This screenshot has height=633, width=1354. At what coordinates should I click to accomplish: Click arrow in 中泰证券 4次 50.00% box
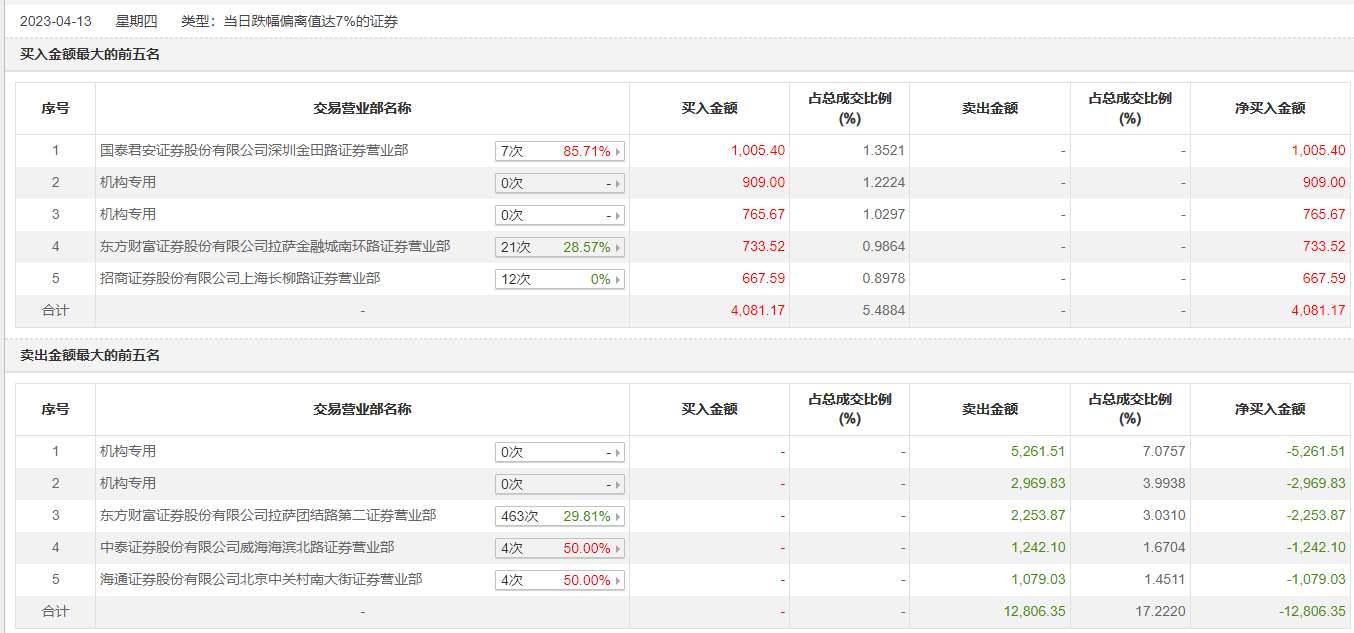click(x=618, y=549)
